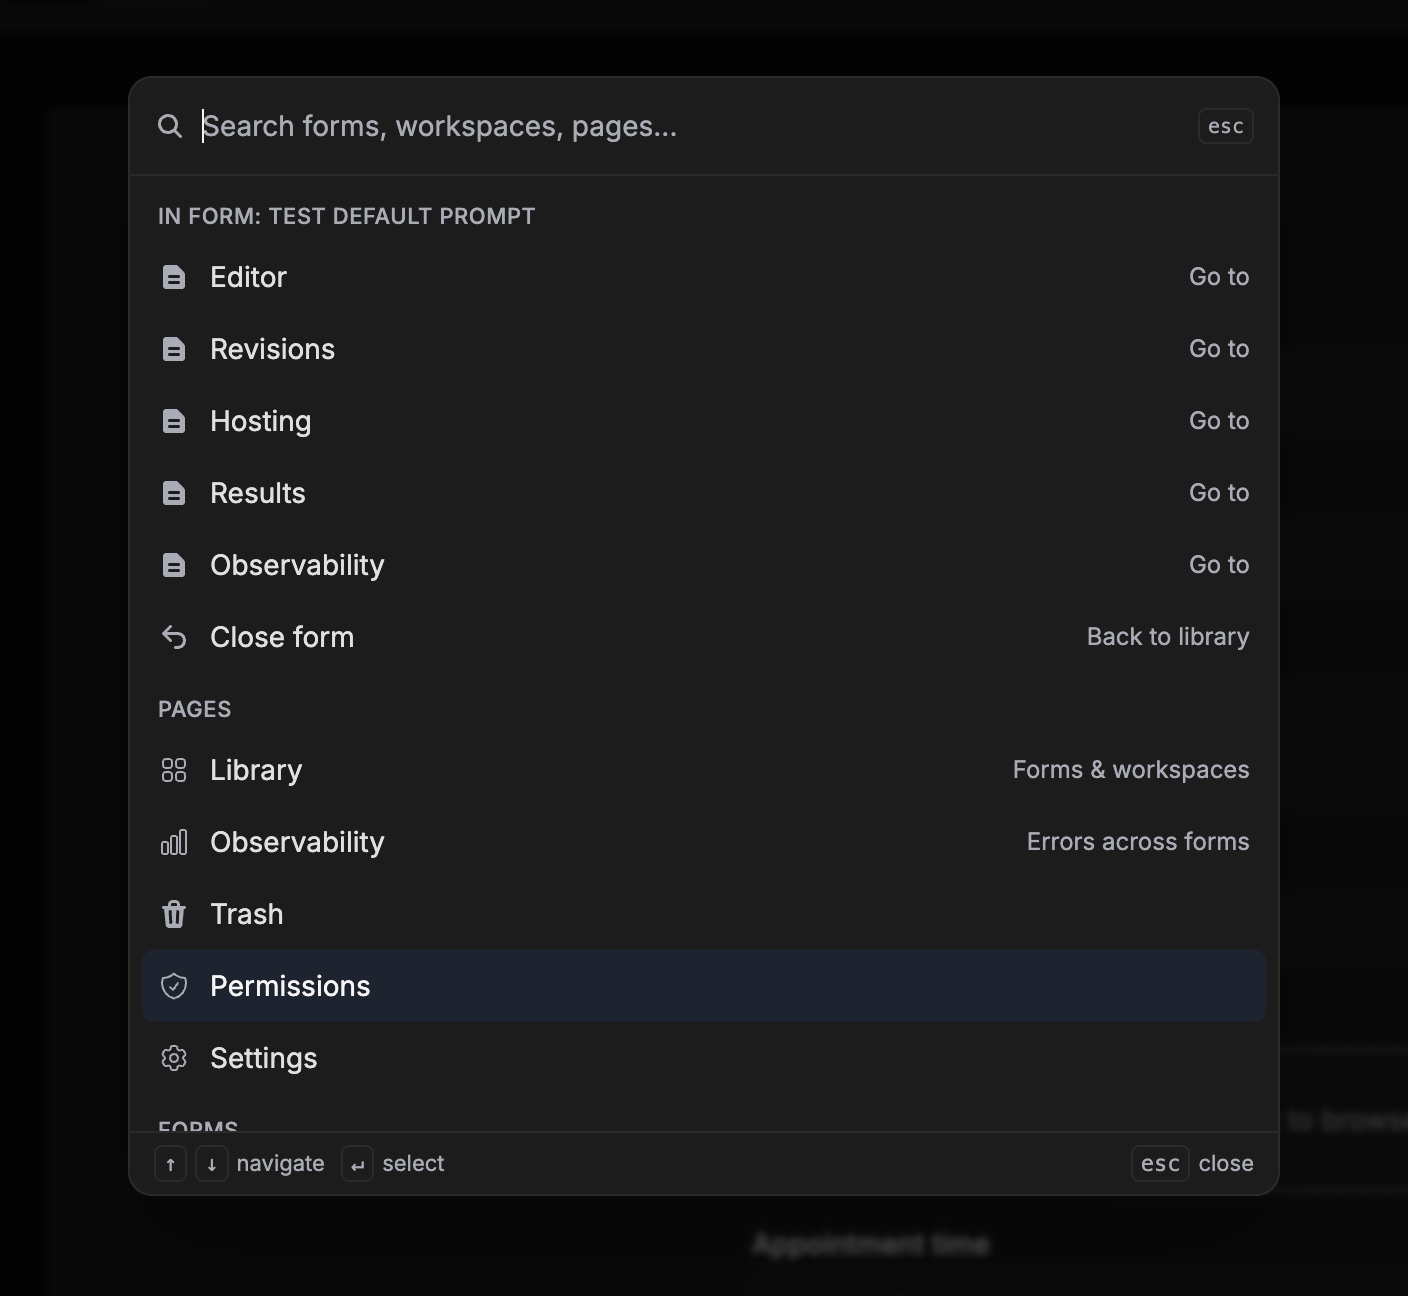The image size is (1408, 1296).
Task: Open the Settings page
Action: tap(704, 1058)
